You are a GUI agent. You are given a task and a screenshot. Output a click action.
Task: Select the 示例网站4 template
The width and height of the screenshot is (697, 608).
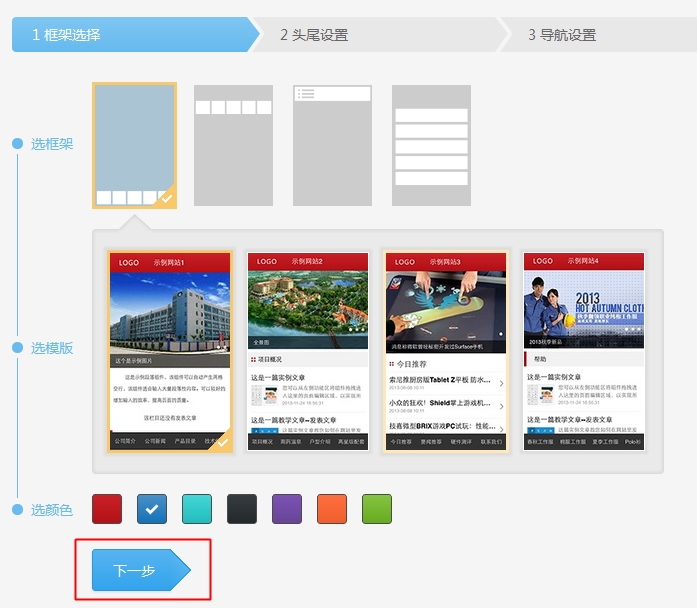click(584, 352)
